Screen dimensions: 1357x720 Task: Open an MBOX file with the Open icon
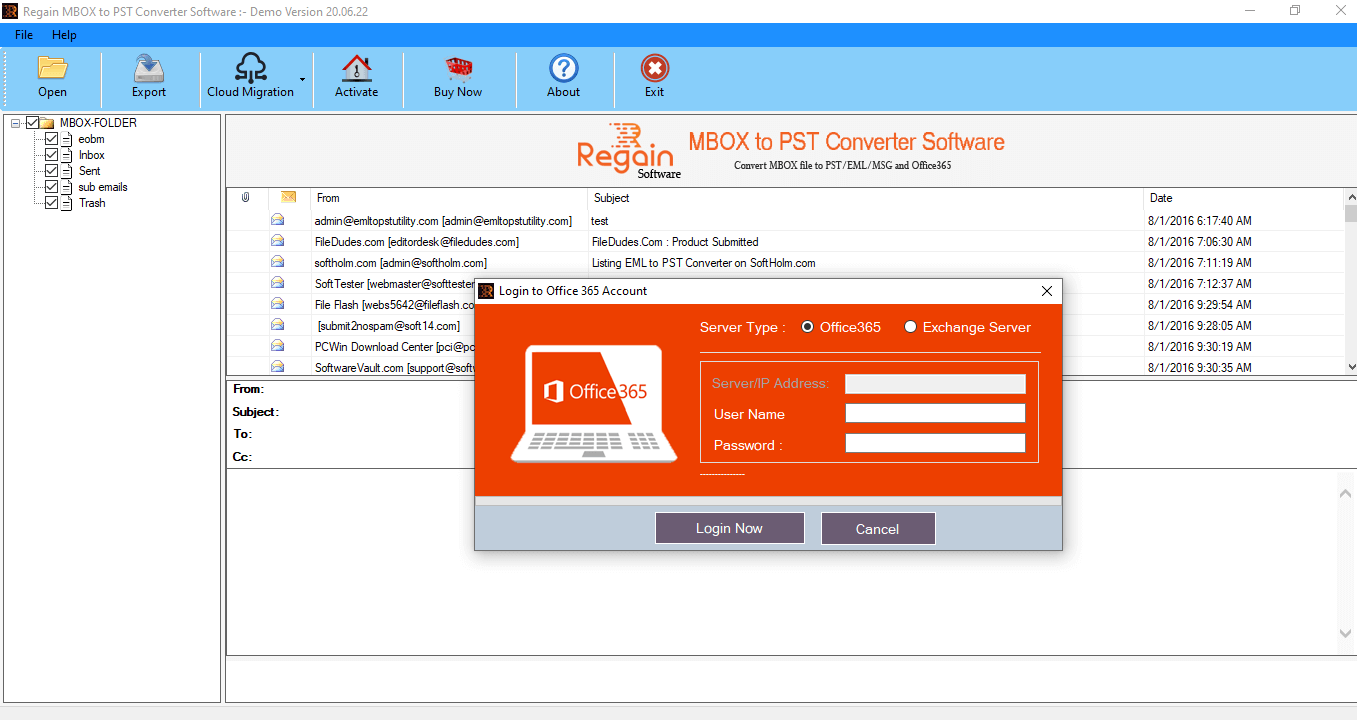pyautogui.click(x=52, y=68)
